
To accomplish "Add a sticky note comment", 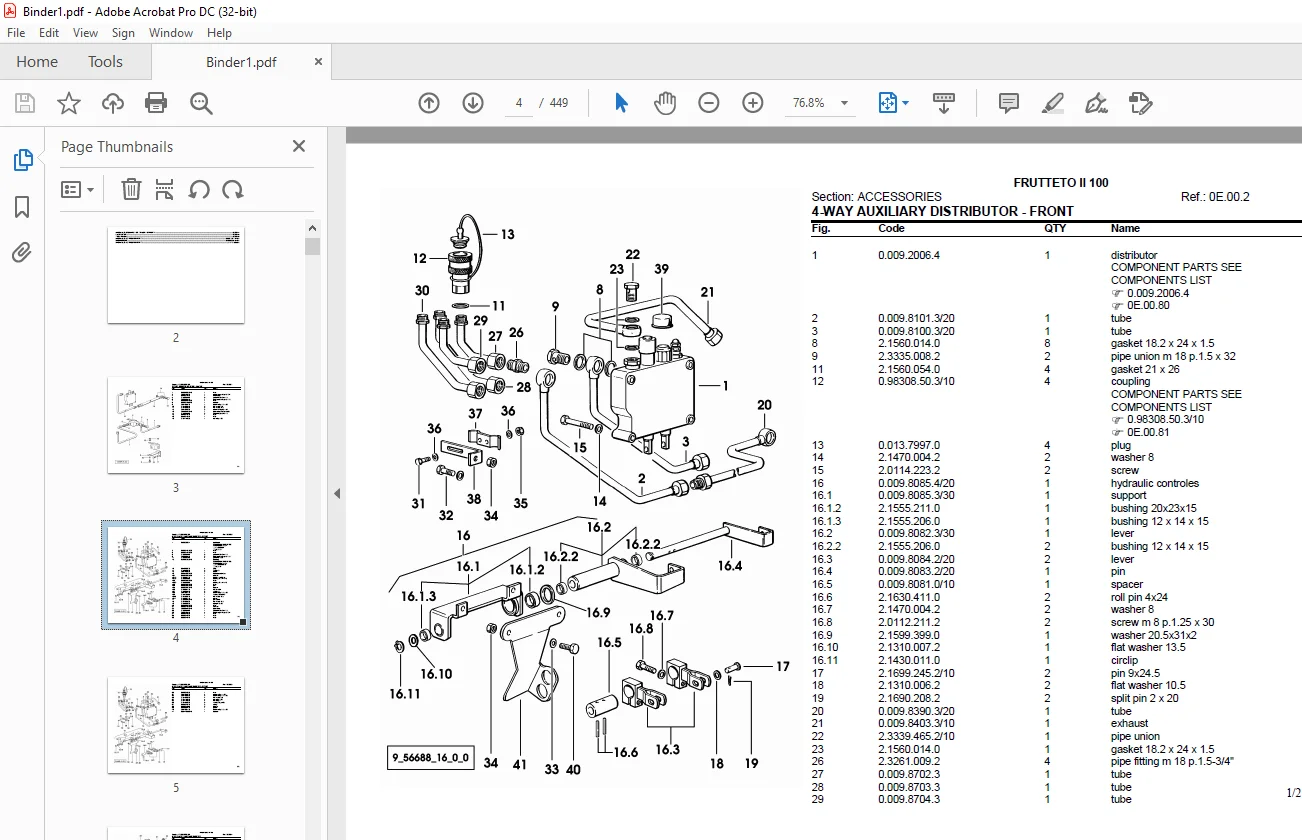I will click(x=1009, y=103).
